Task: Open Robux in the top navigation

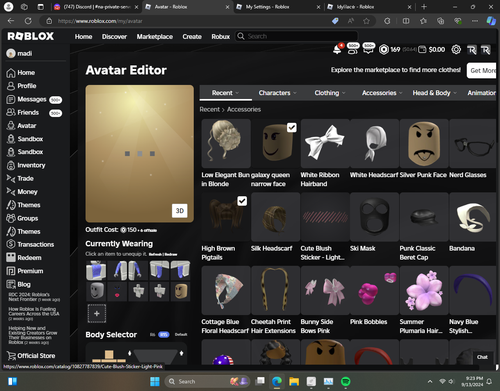Action: (221, 37)
